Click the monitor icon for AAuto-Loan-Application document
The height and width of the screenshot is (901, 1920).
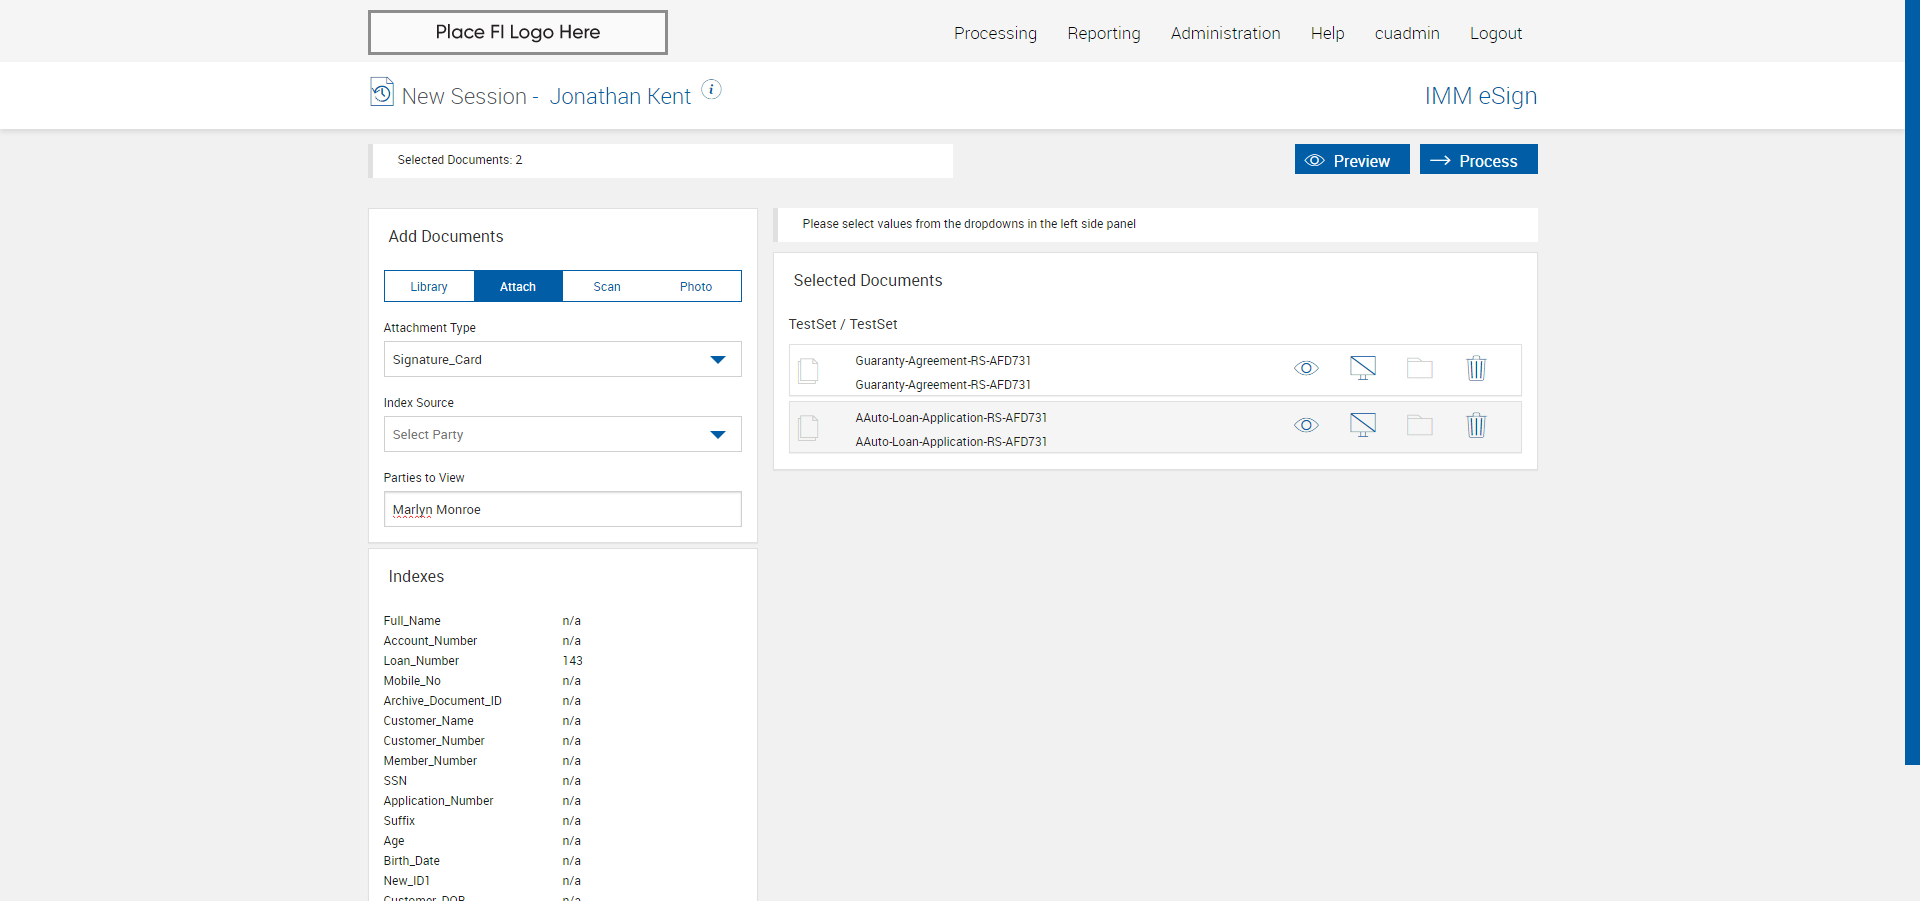click(1362, 426)
